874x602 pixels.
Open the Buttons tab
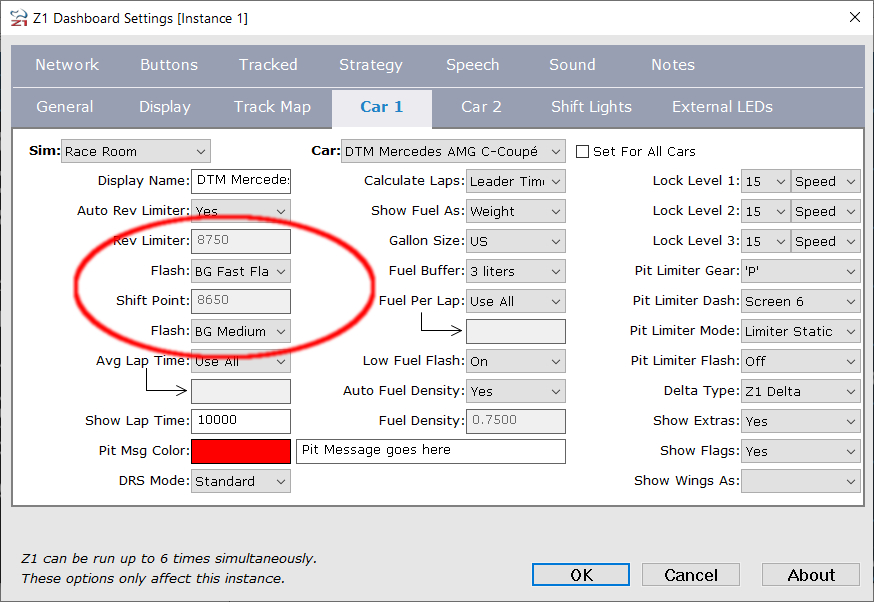[x=169, y=65]
